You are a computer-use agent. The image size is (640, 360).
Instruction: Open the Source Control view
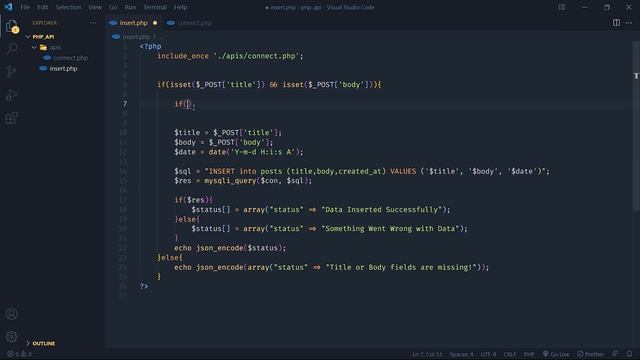click(x=12, y=72)
